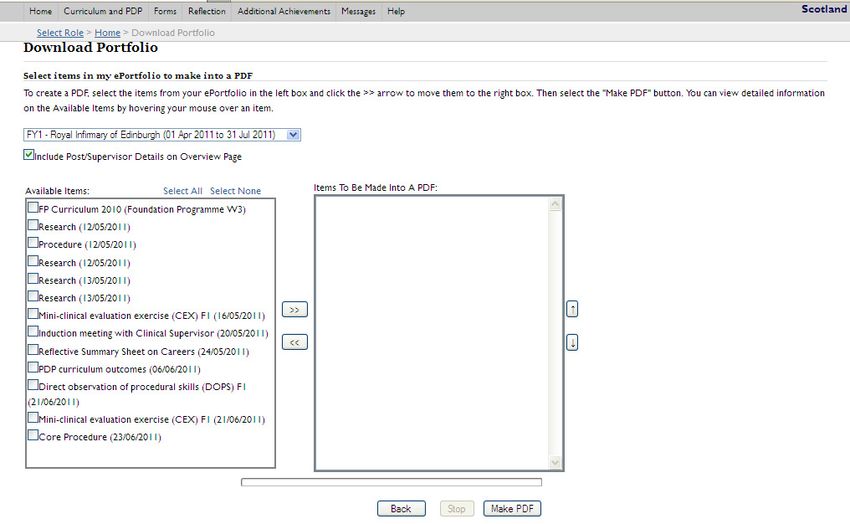The height and width of the screenshot is (524, 850).
Task: Click the Select None link
Action: tap(235, 191)
